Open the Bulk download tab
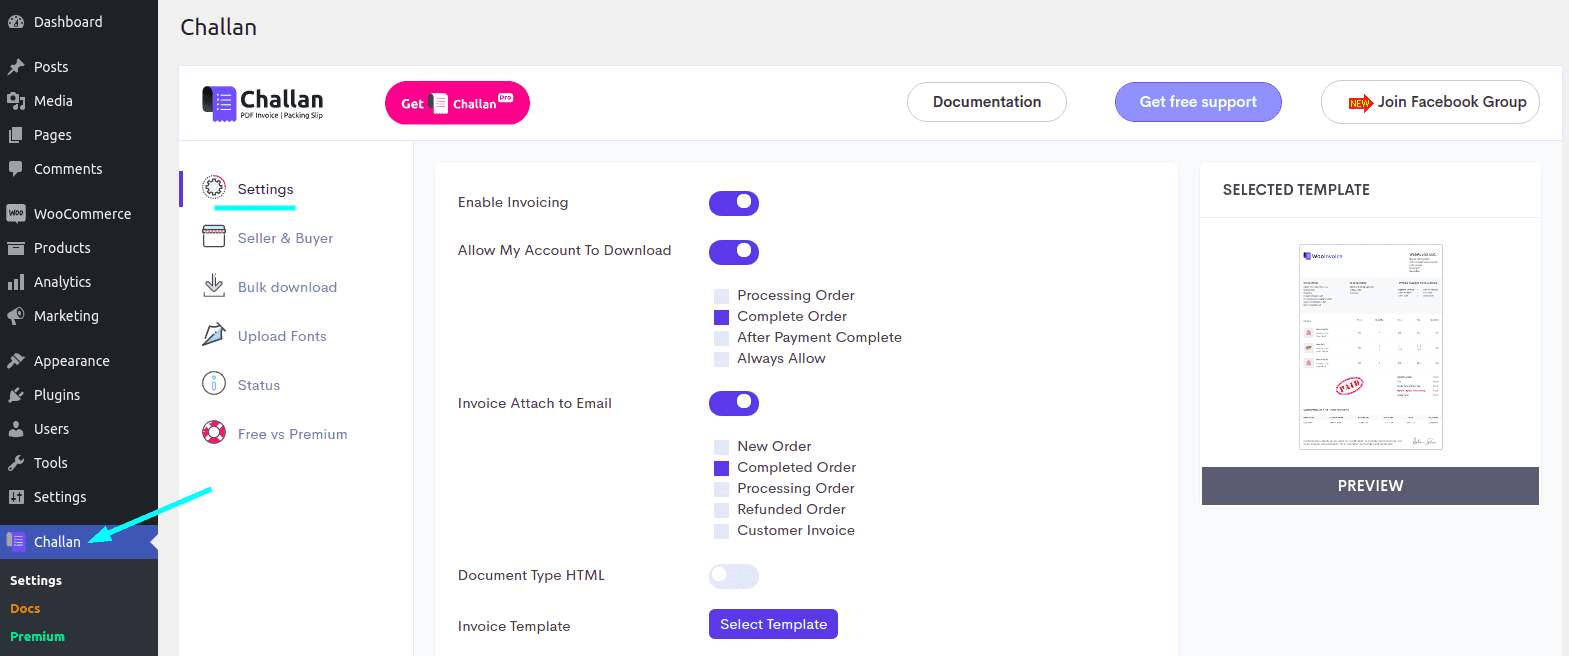The width and height of the screenshot is (1569, 656). point(287,287)
